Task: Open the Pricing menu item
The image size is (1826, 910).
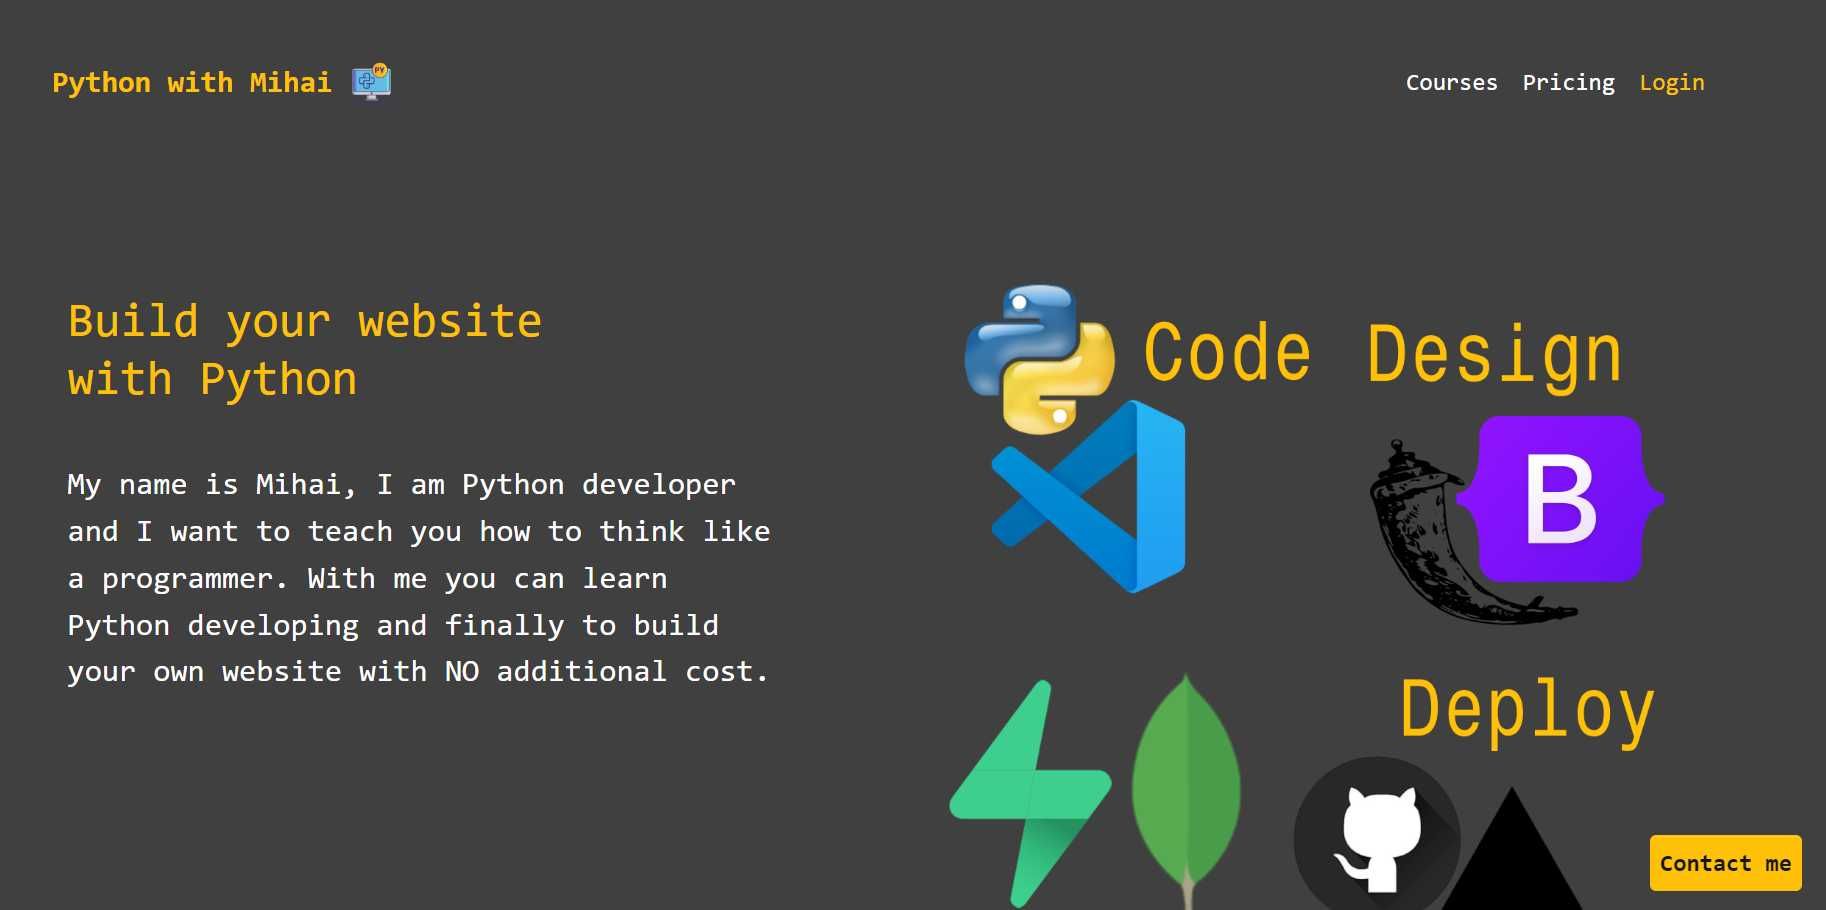Action: coord(1568,82)
